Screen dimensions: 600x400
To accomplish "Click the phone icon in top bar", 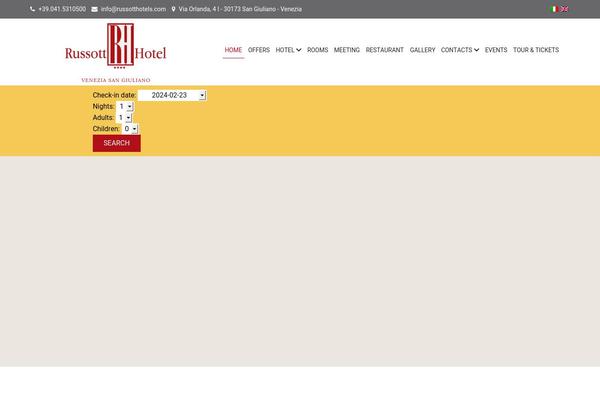I will coord(33,9).
